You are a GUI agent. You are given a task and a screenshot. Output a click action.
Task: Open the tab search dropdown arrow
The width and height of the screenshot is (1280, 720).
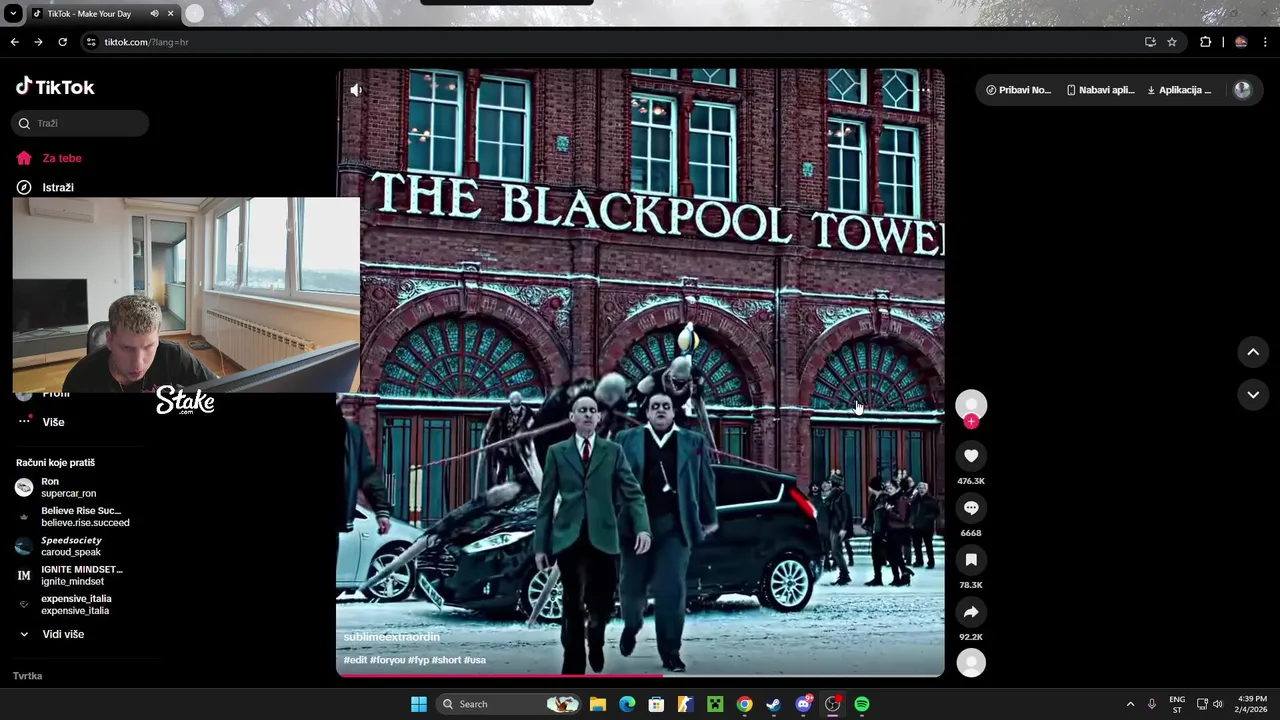pos(13,14)
